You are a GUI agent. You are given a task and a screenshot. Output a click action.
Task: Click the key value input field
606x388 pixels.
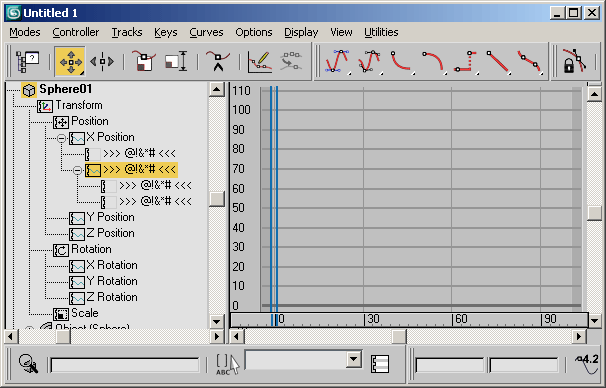(524, 365)
